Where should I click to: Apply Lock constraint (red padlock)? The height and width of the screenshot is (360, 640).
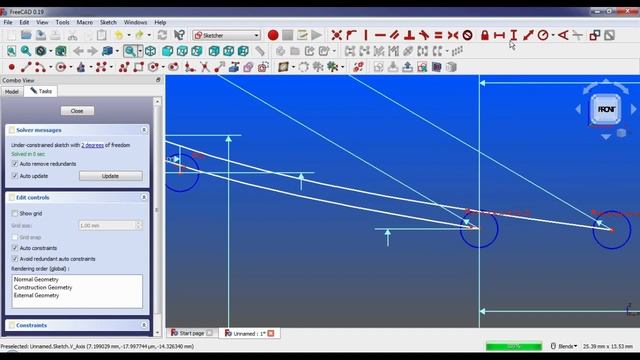coord(484,35)
